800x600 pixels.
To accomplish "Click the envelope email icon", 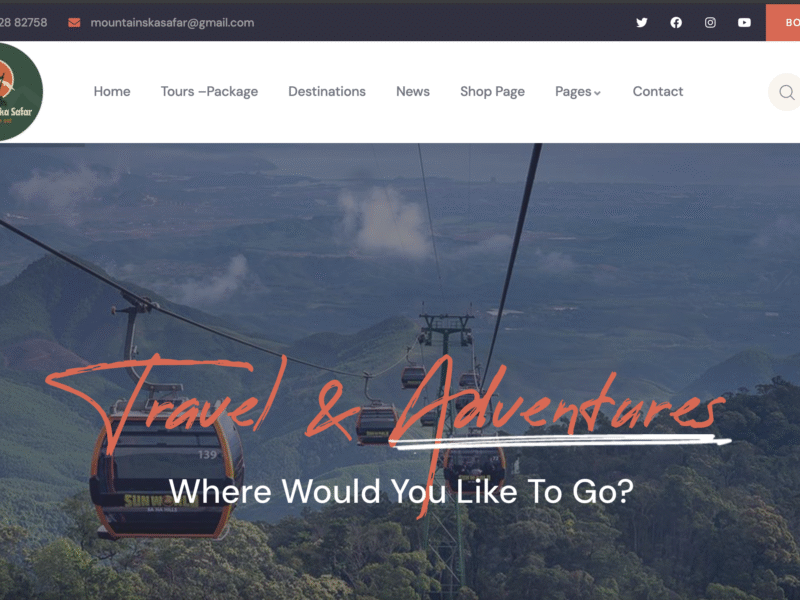I will pyautogui.click(x=74, y=22).
